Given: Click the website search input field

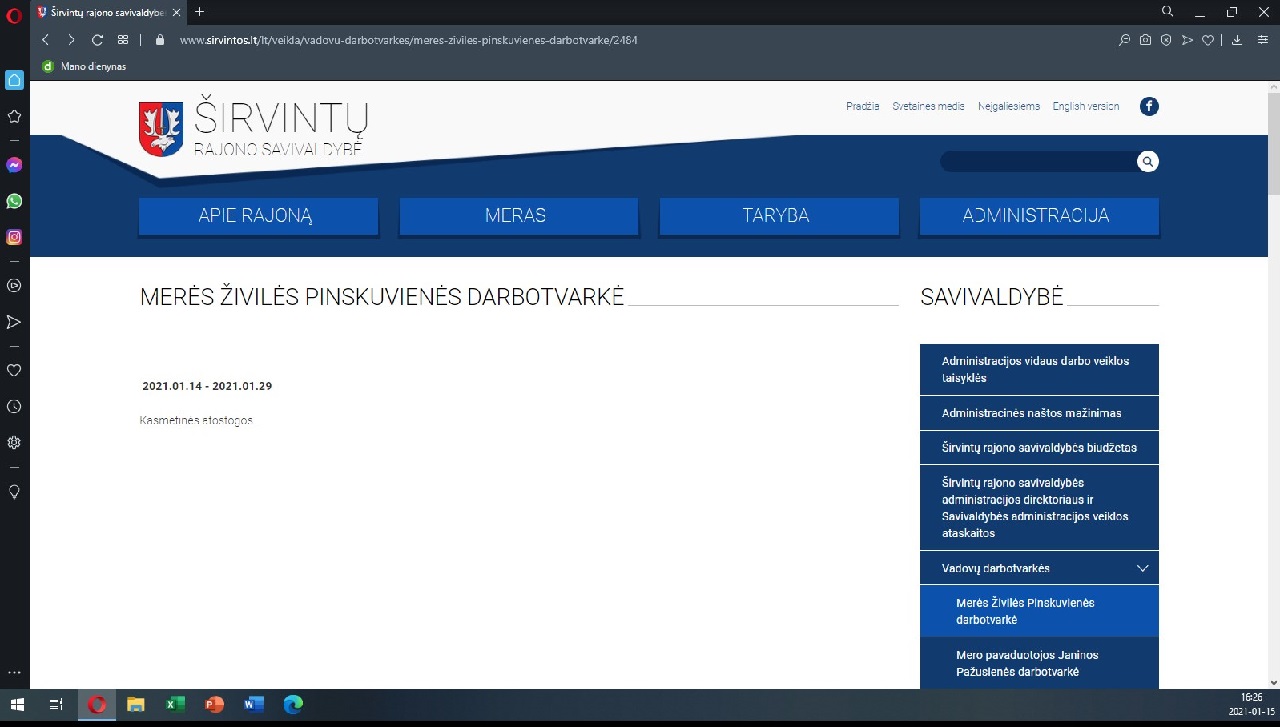Looking at the screenshot, I should pos(1036,162).
